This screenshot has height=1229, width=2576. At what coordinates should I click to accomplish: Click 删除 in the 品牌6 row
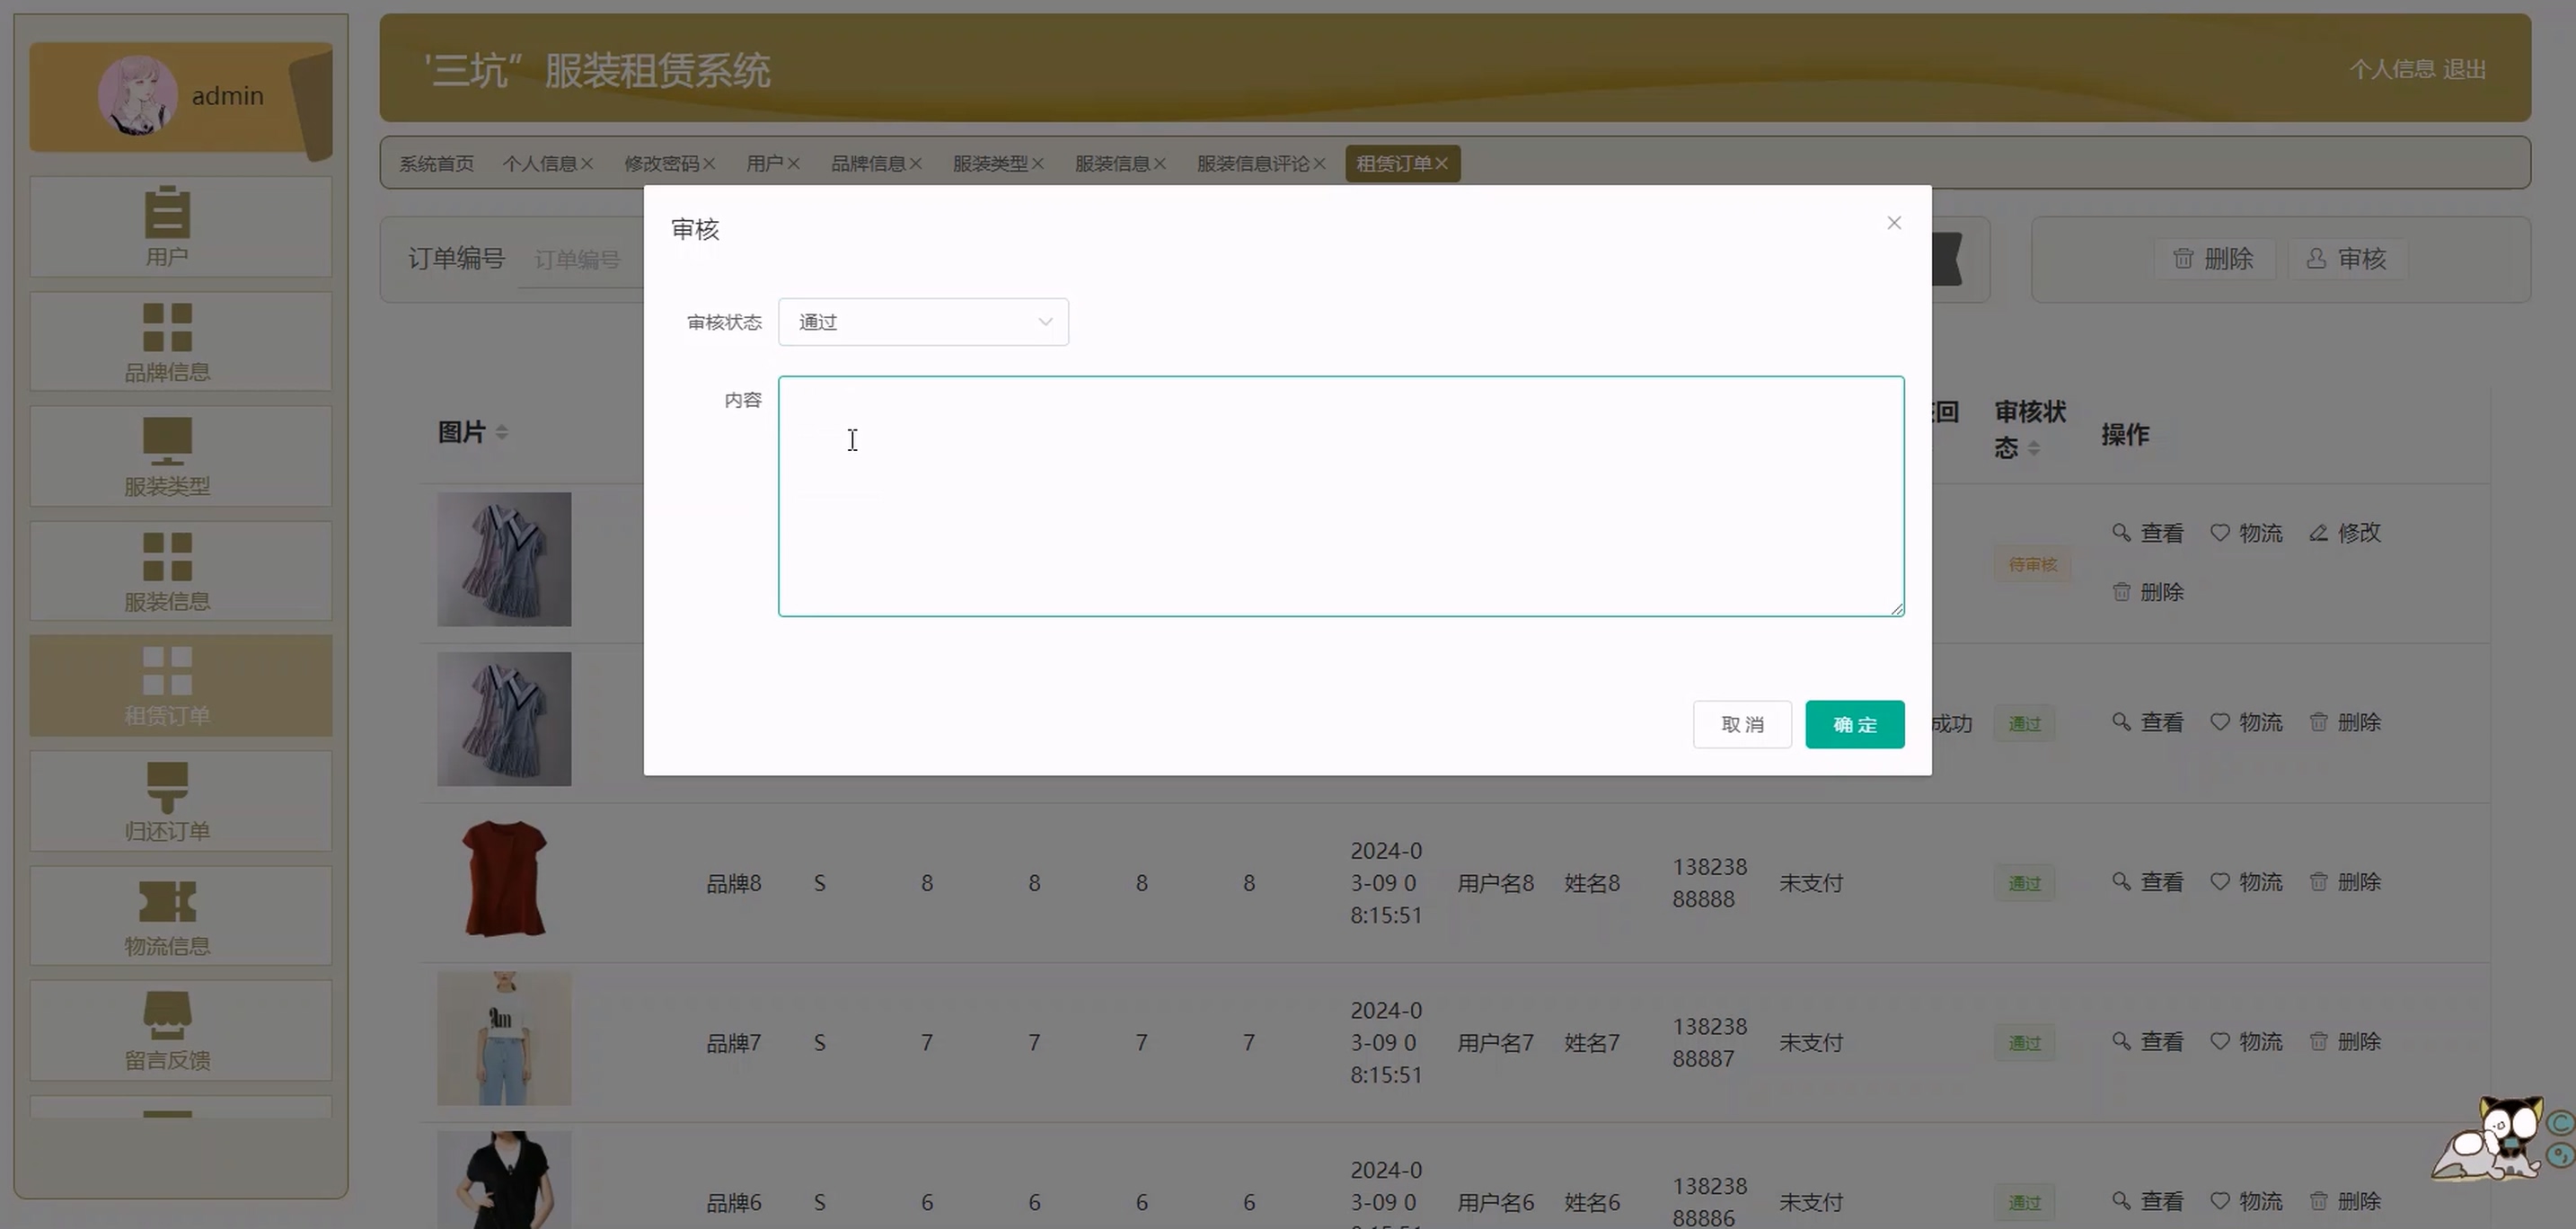point(2345,1201)
